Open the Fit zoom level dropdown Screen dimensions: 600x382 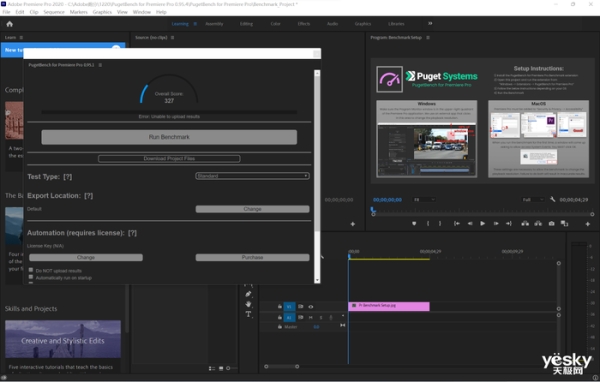click(x=424, y=199)
